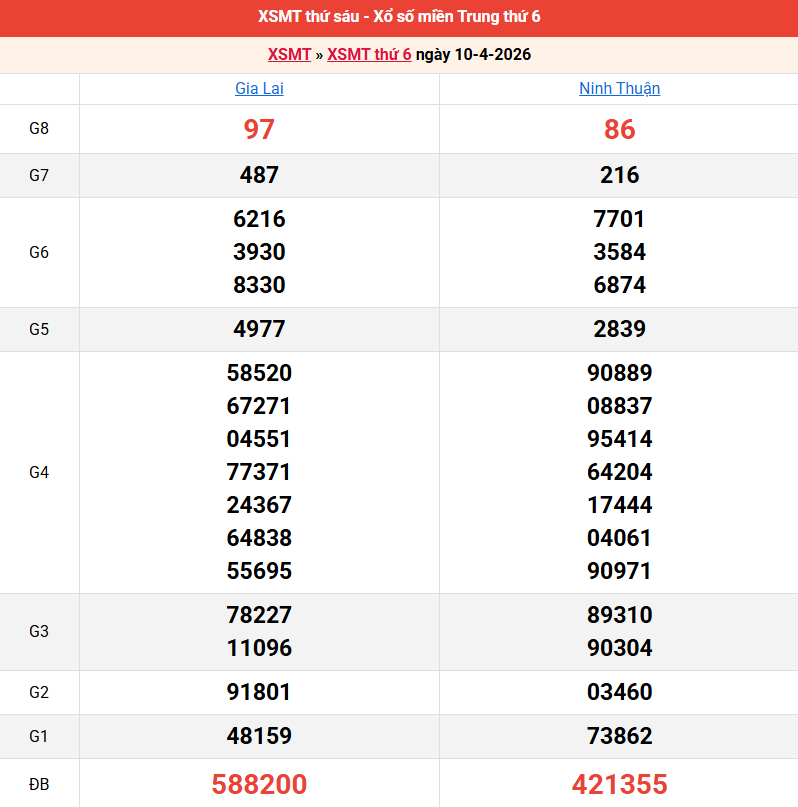Select Ninh Thuận G2 number 03460

click(x=619, y=692)
